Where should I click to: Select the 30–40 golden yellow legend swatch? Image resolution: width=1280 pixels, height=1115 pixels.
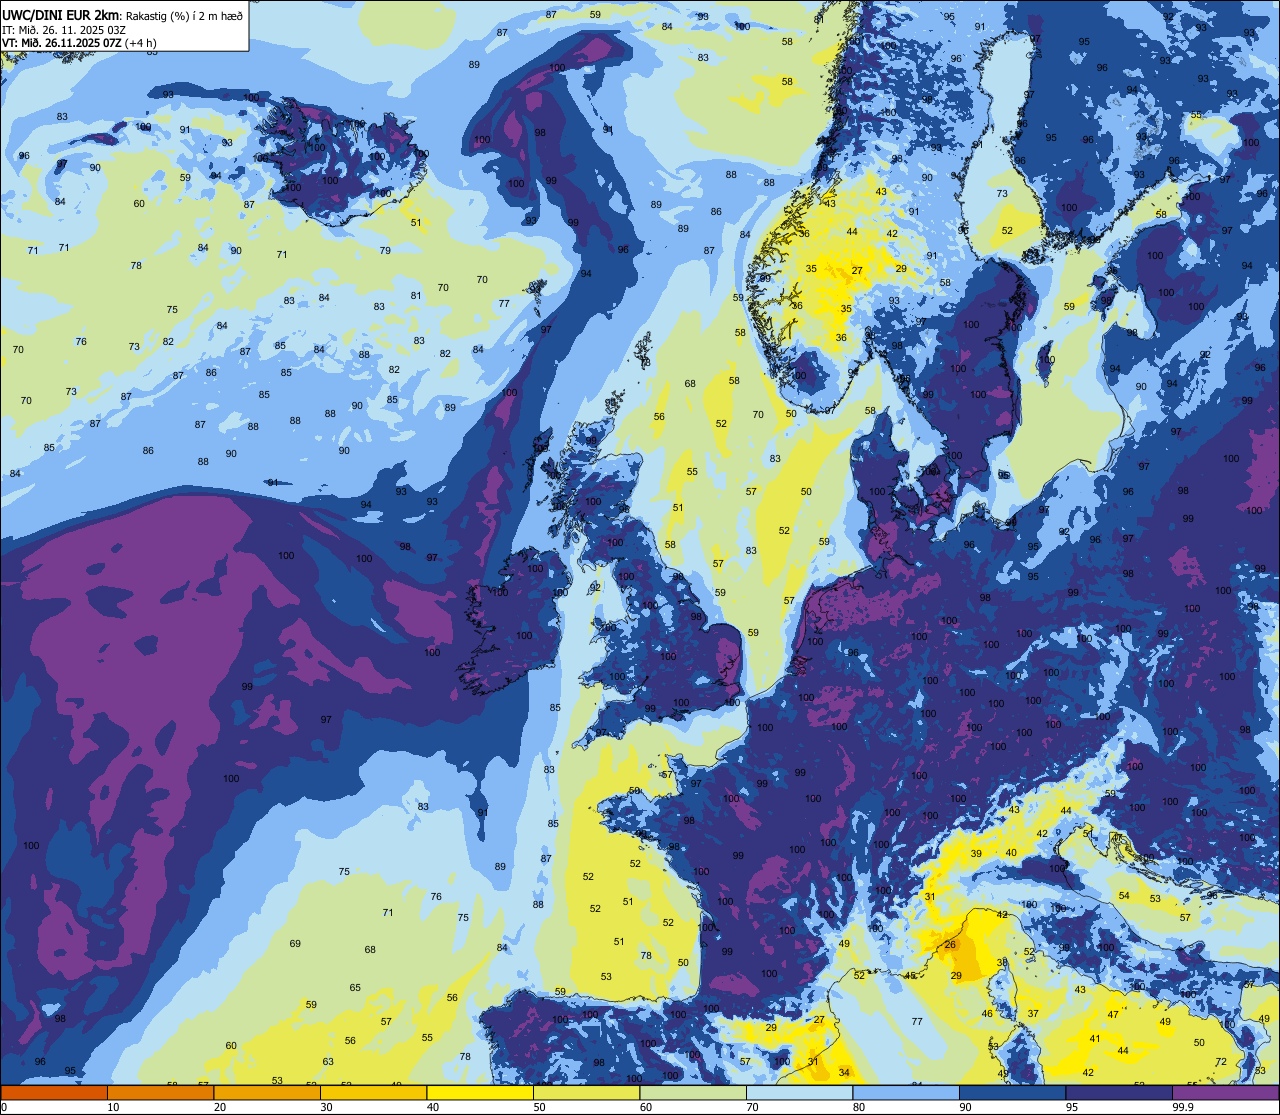373,1092
